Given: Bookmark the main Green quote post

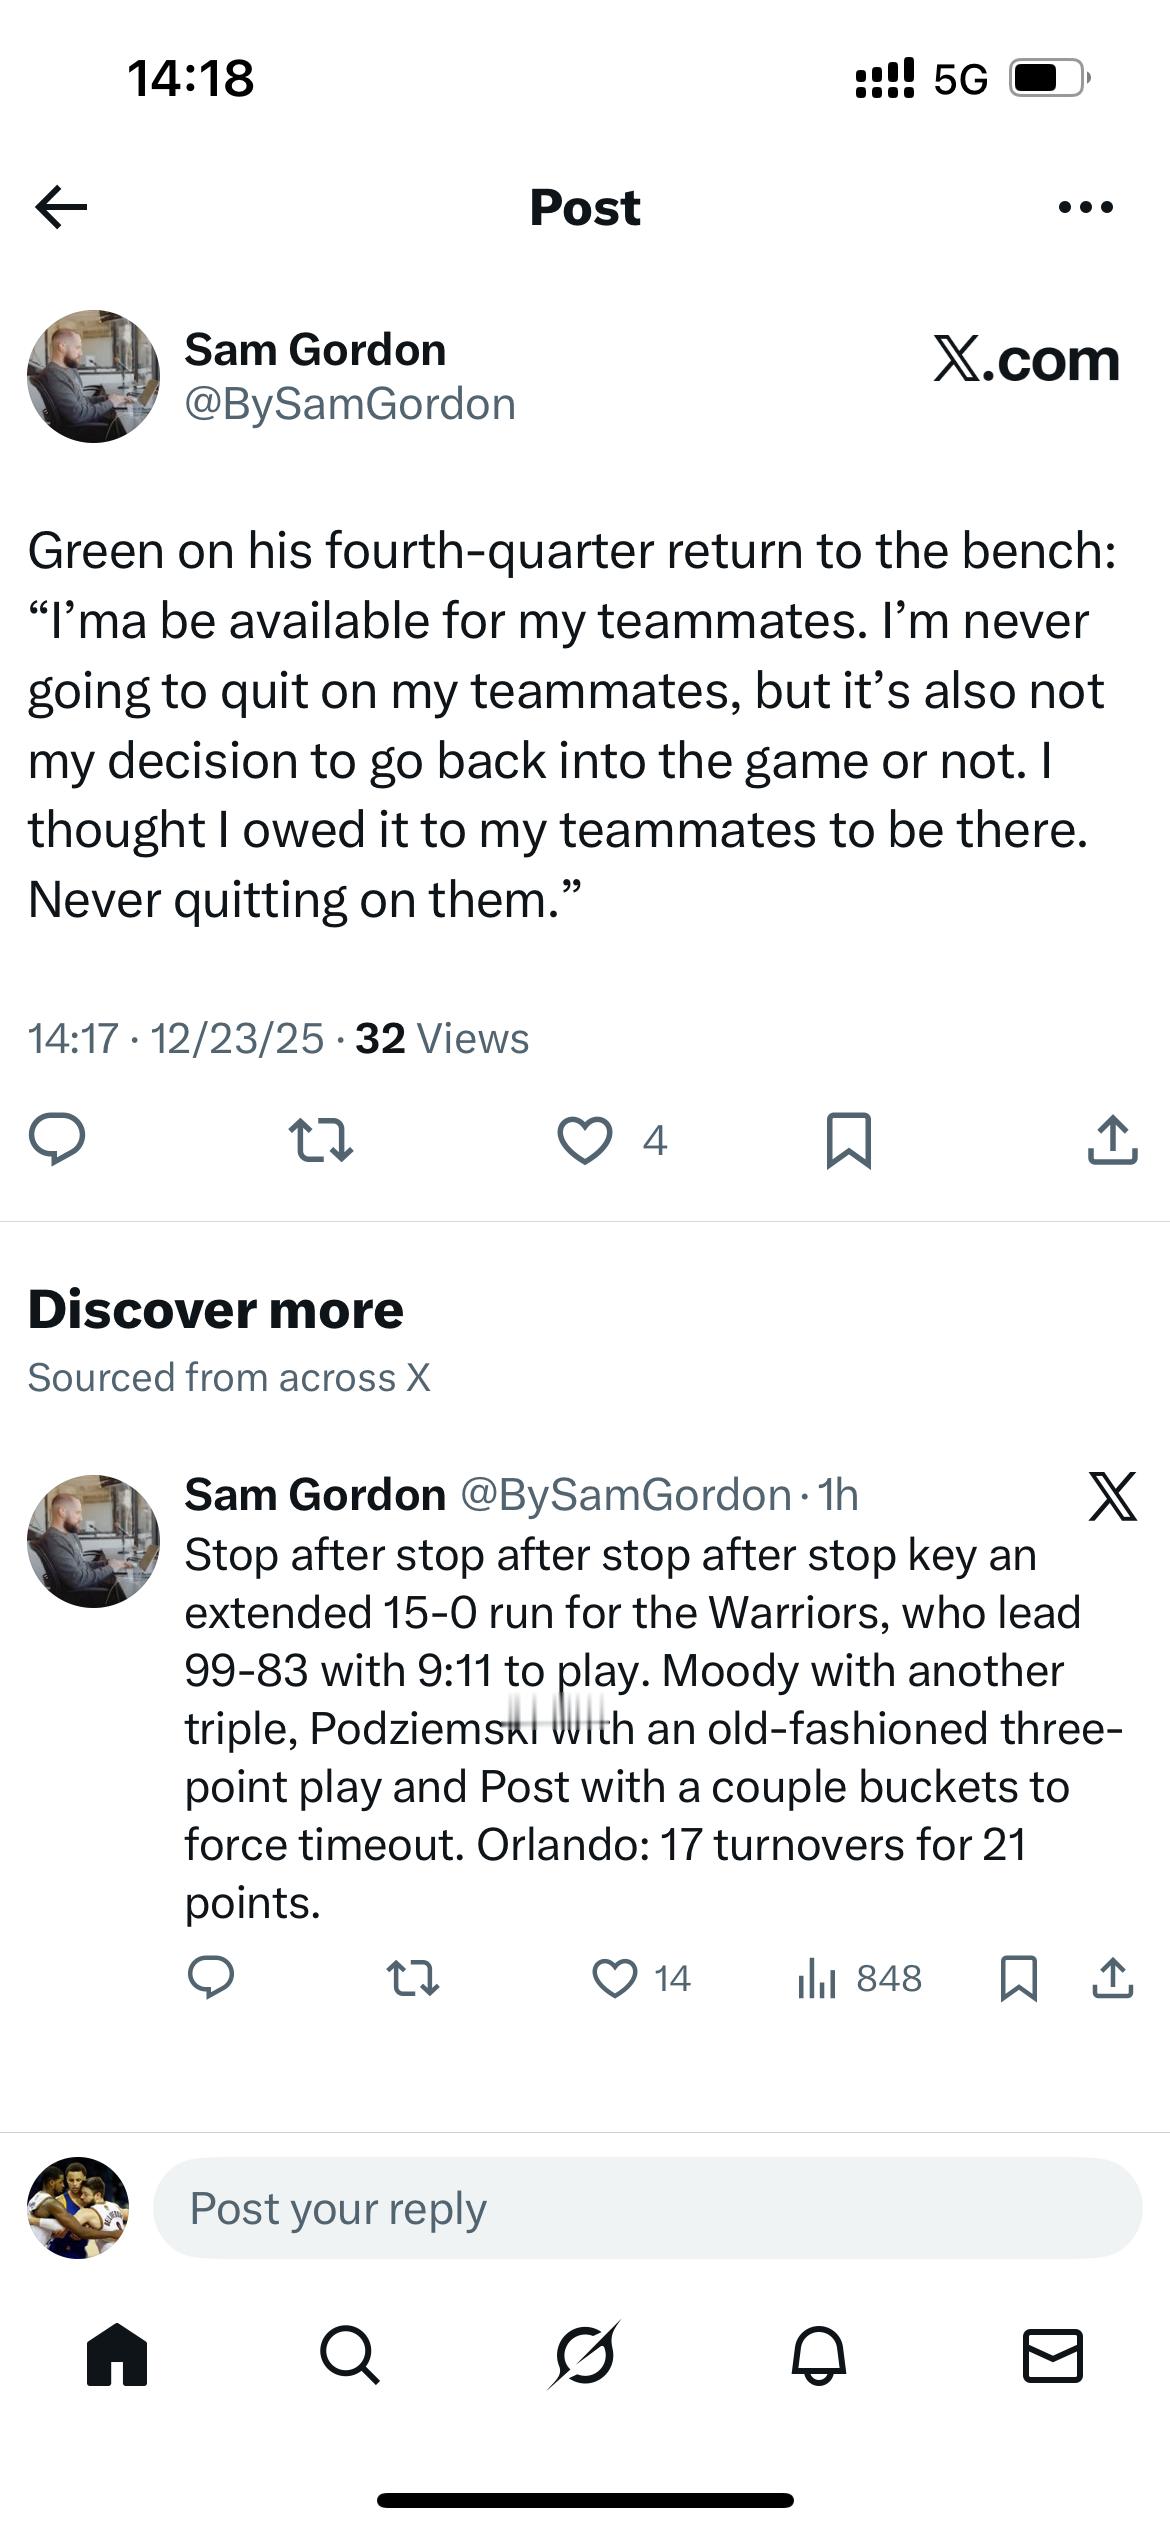Looking at the screenshot, I should [x=849, y=1140].
